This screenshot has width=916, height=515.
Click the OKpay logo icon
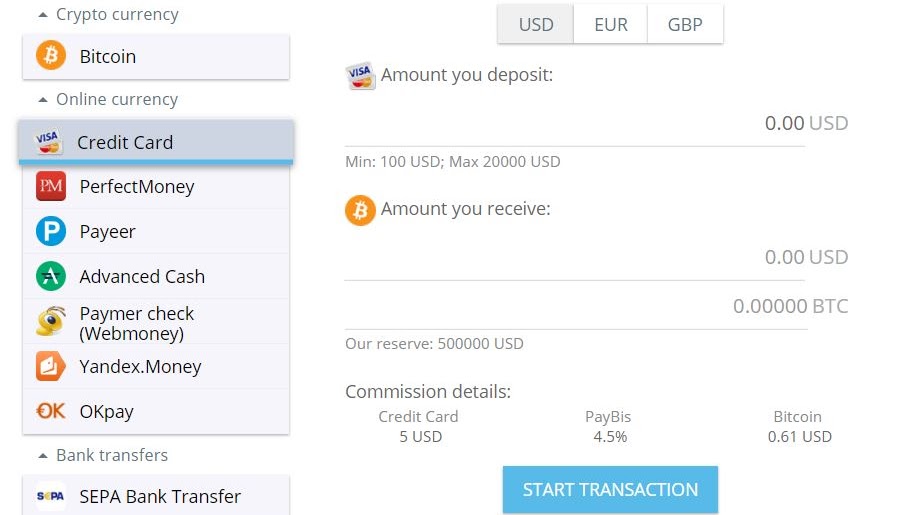(x=50, y=411)
